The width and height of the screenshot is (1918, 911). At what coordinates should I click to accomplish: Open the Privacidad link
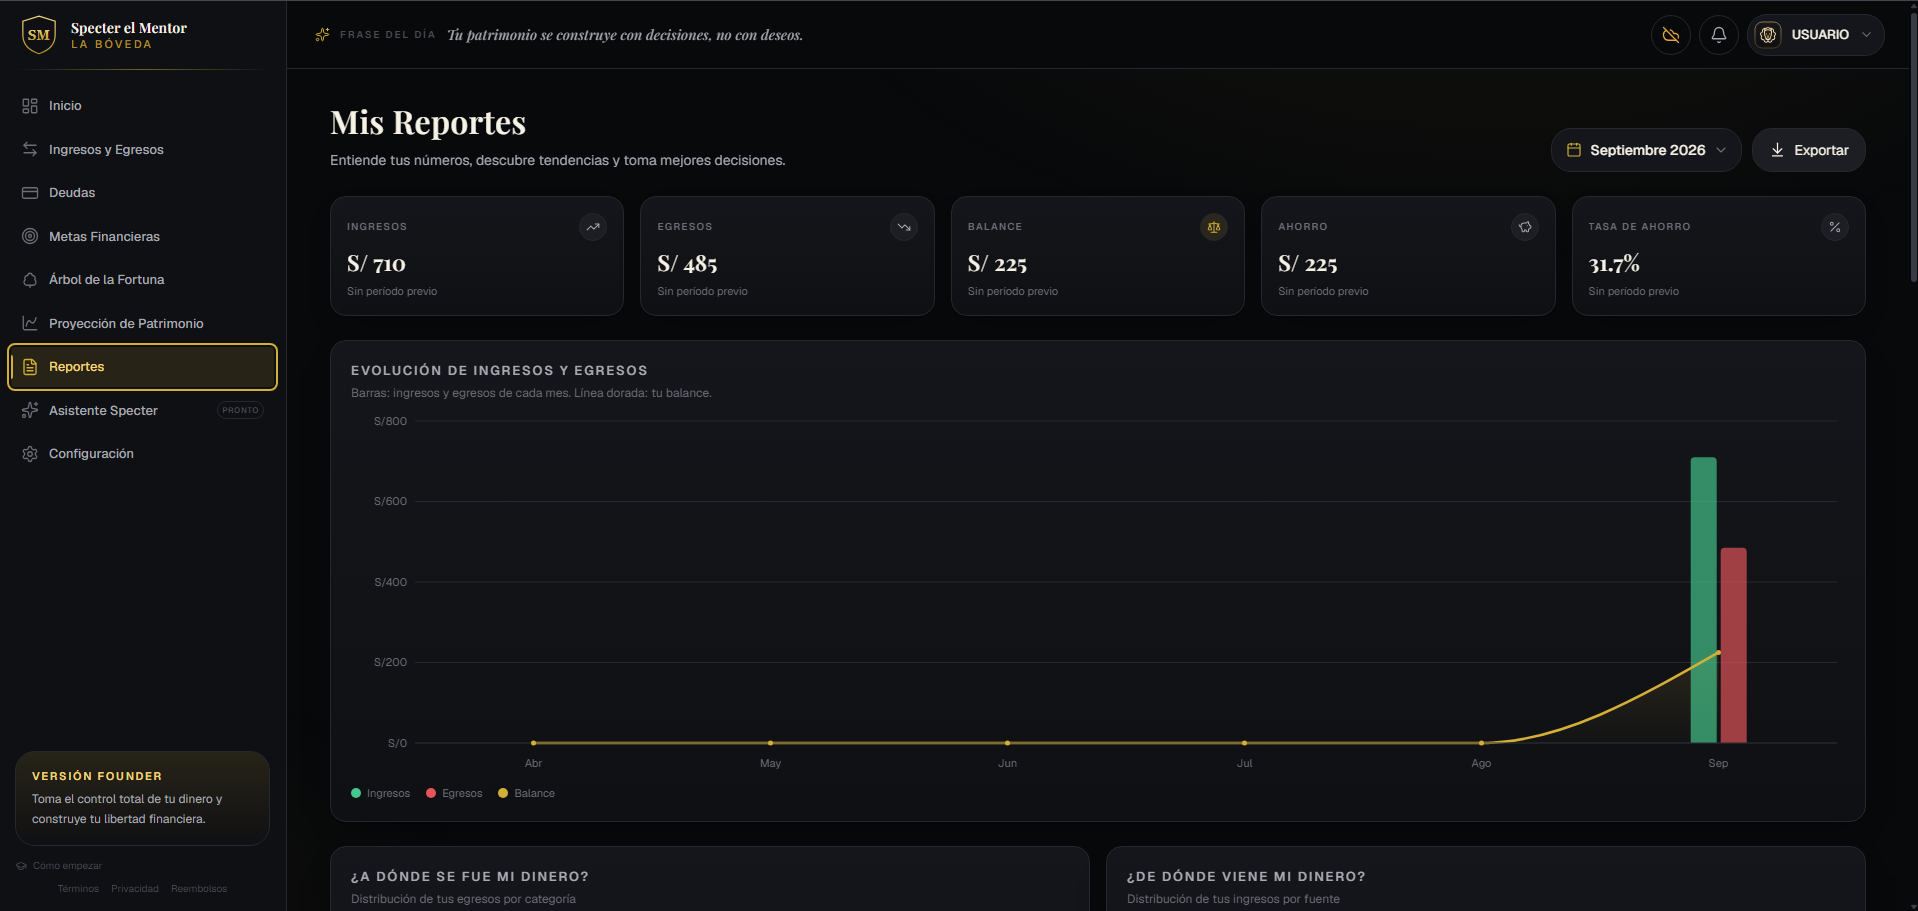pyautogui.click(x=135, y=889)
